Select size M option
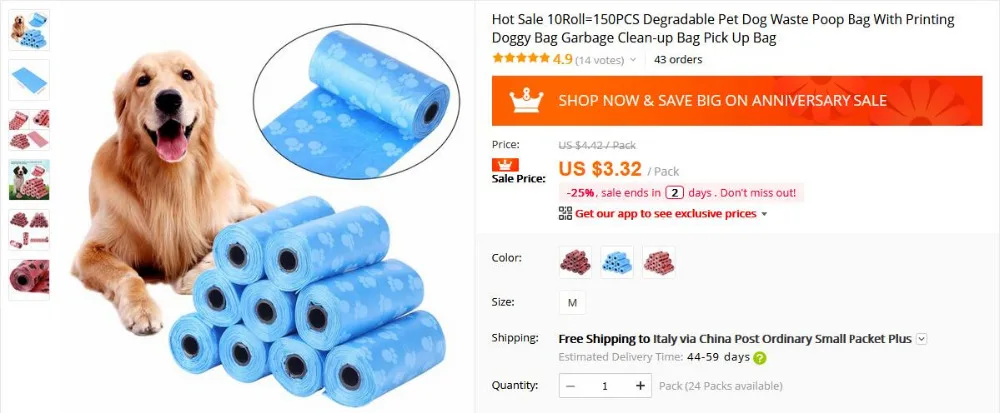1000x413 pixels. [x=572, y=303]
